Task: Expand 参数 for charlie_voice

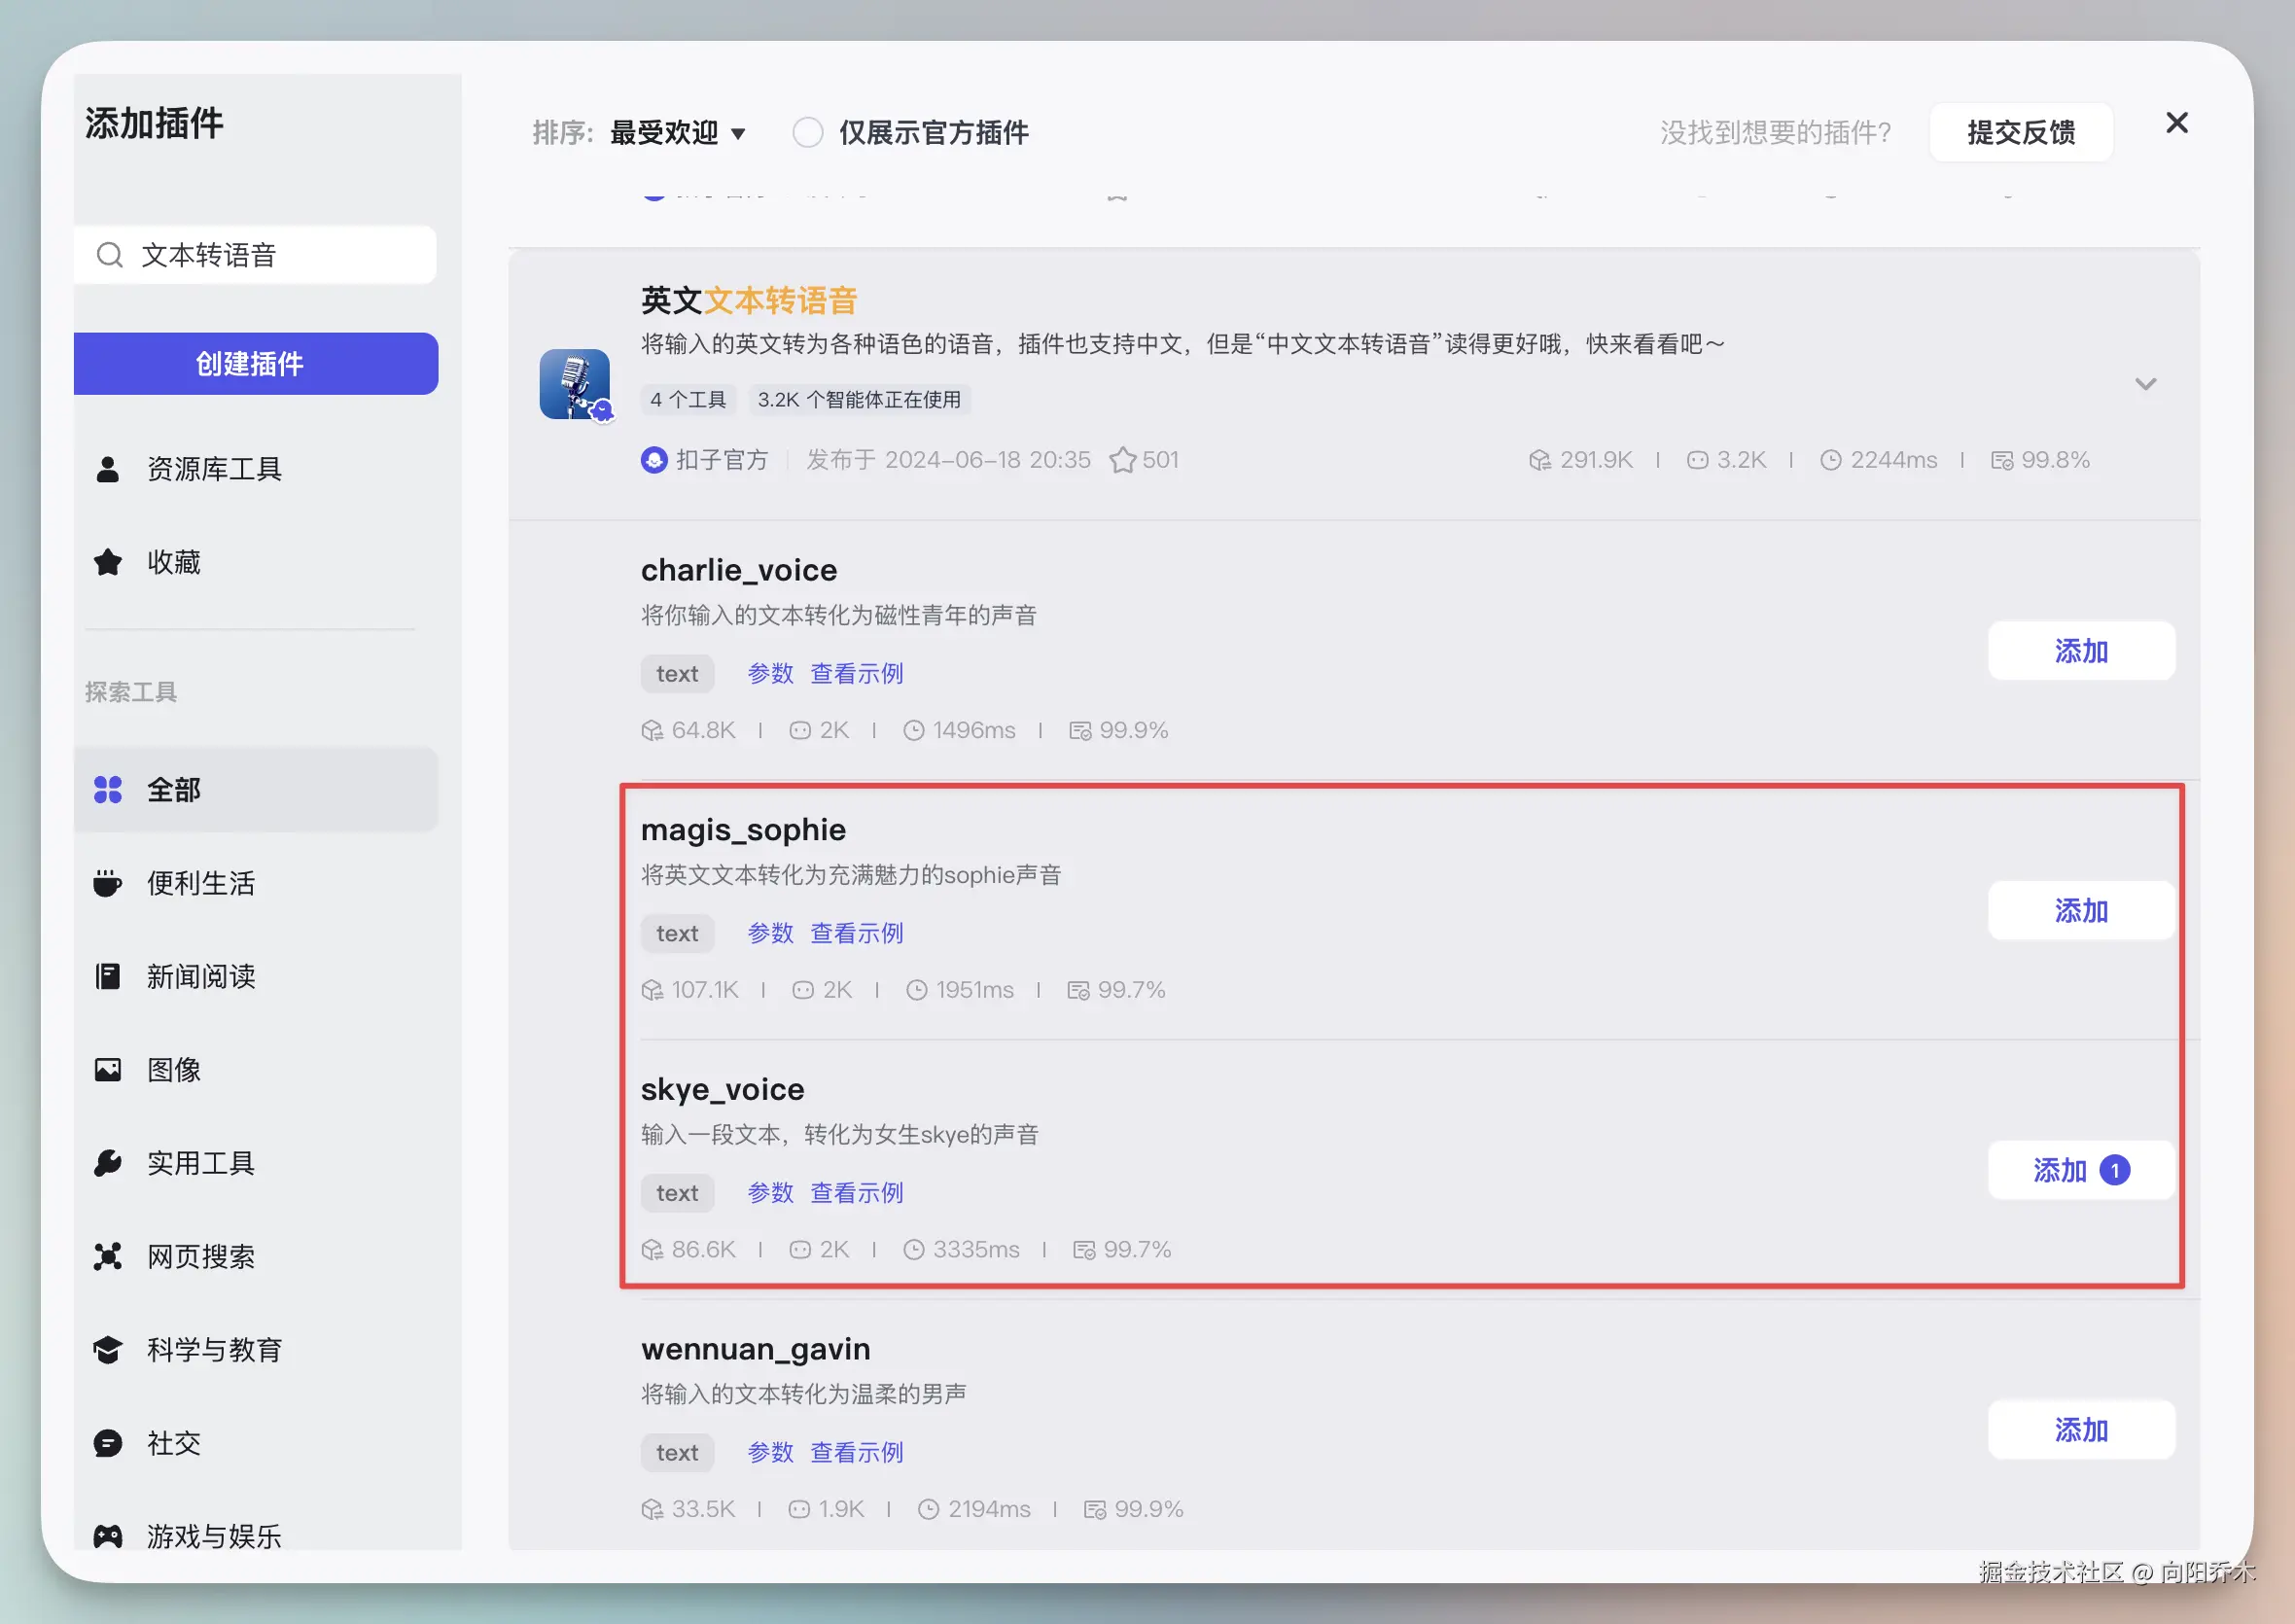Action: pyautogui.click(x=770, y=673)
